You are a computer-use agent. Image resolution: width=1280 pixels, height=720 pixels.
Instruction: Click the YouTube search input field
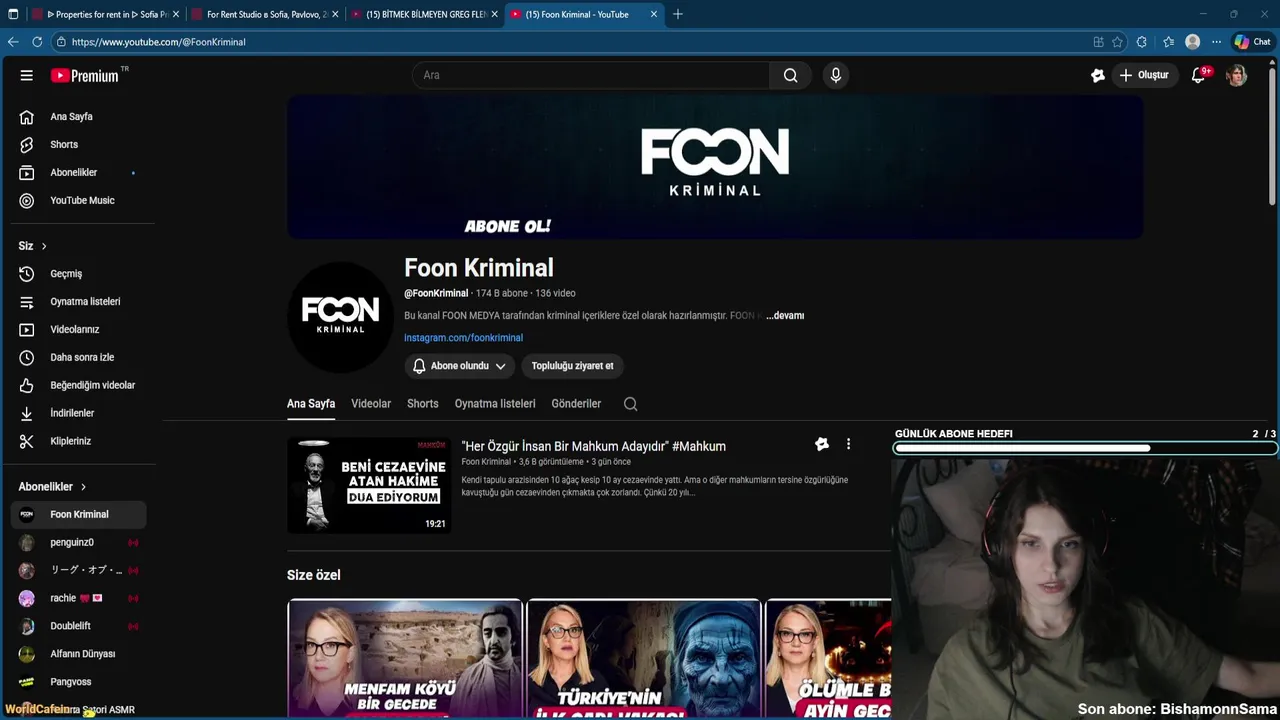click(591, 75)
